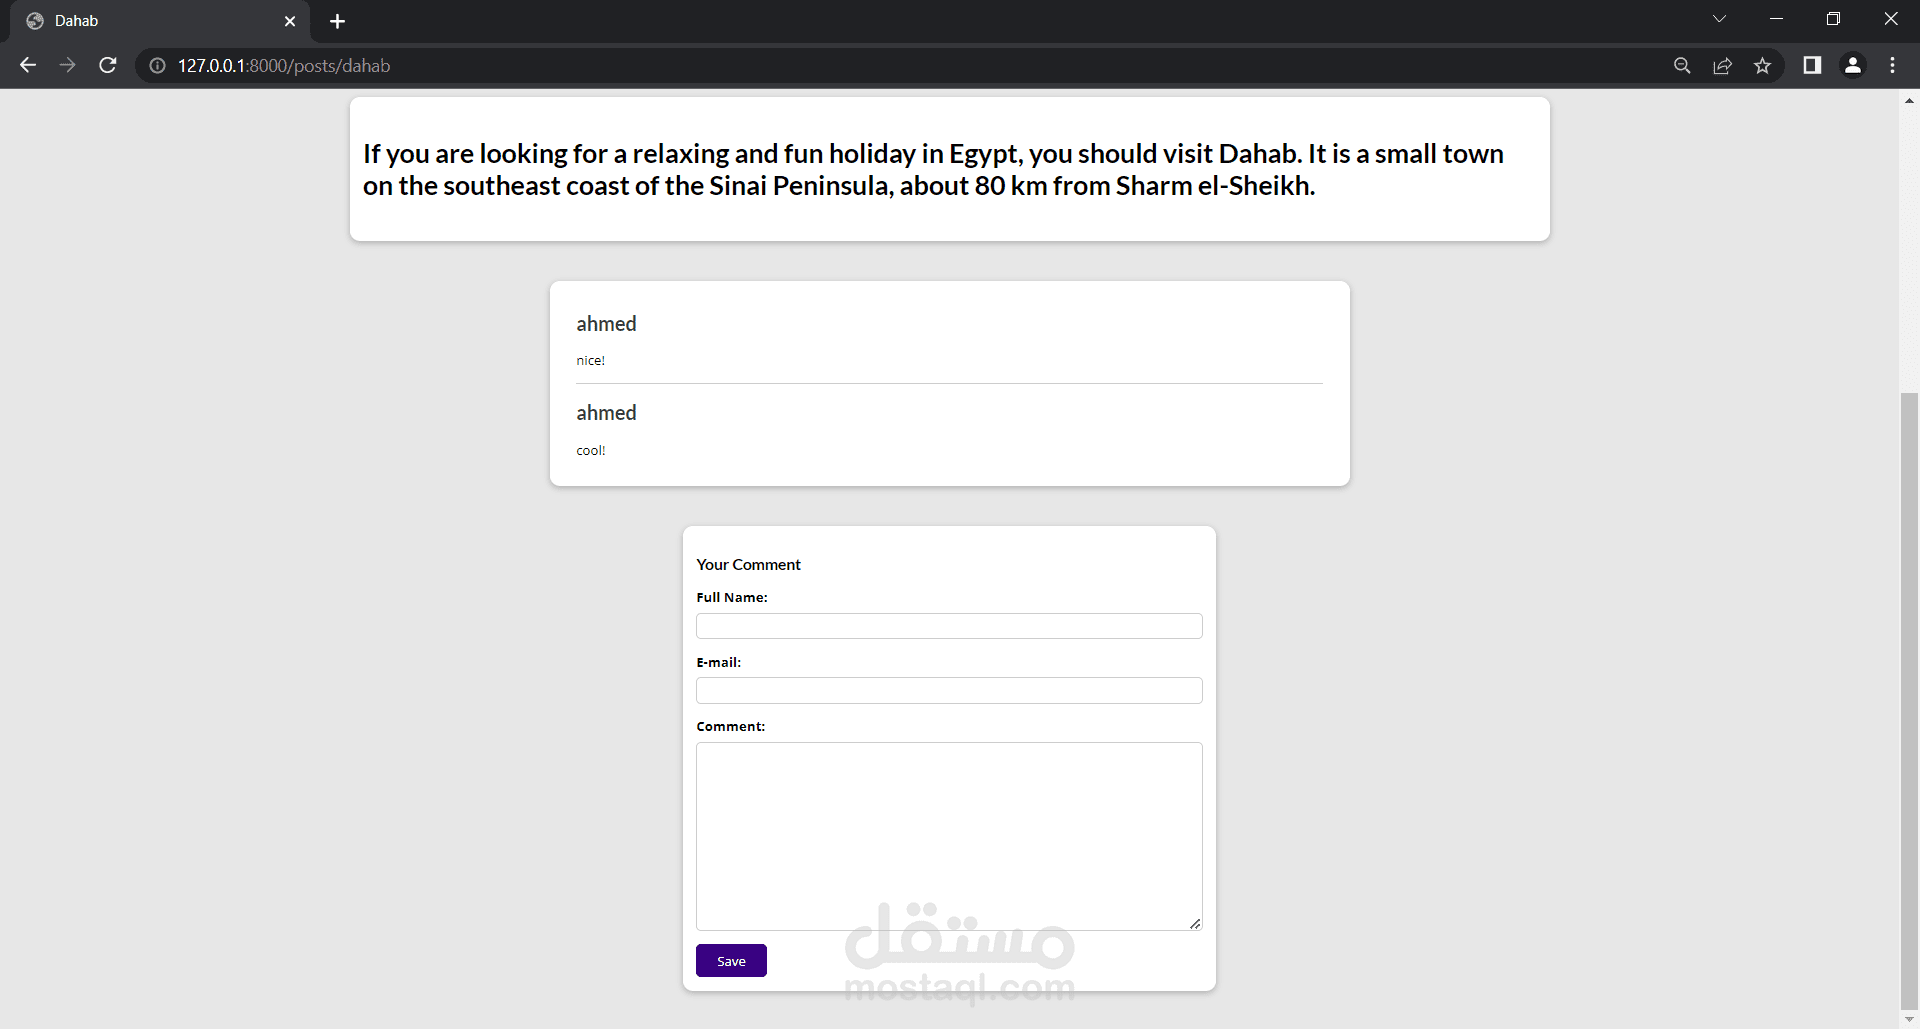The height and width of the screenshot is (1029, 1920).
Task: View site information icon in address bar
Action: point(157,66)
